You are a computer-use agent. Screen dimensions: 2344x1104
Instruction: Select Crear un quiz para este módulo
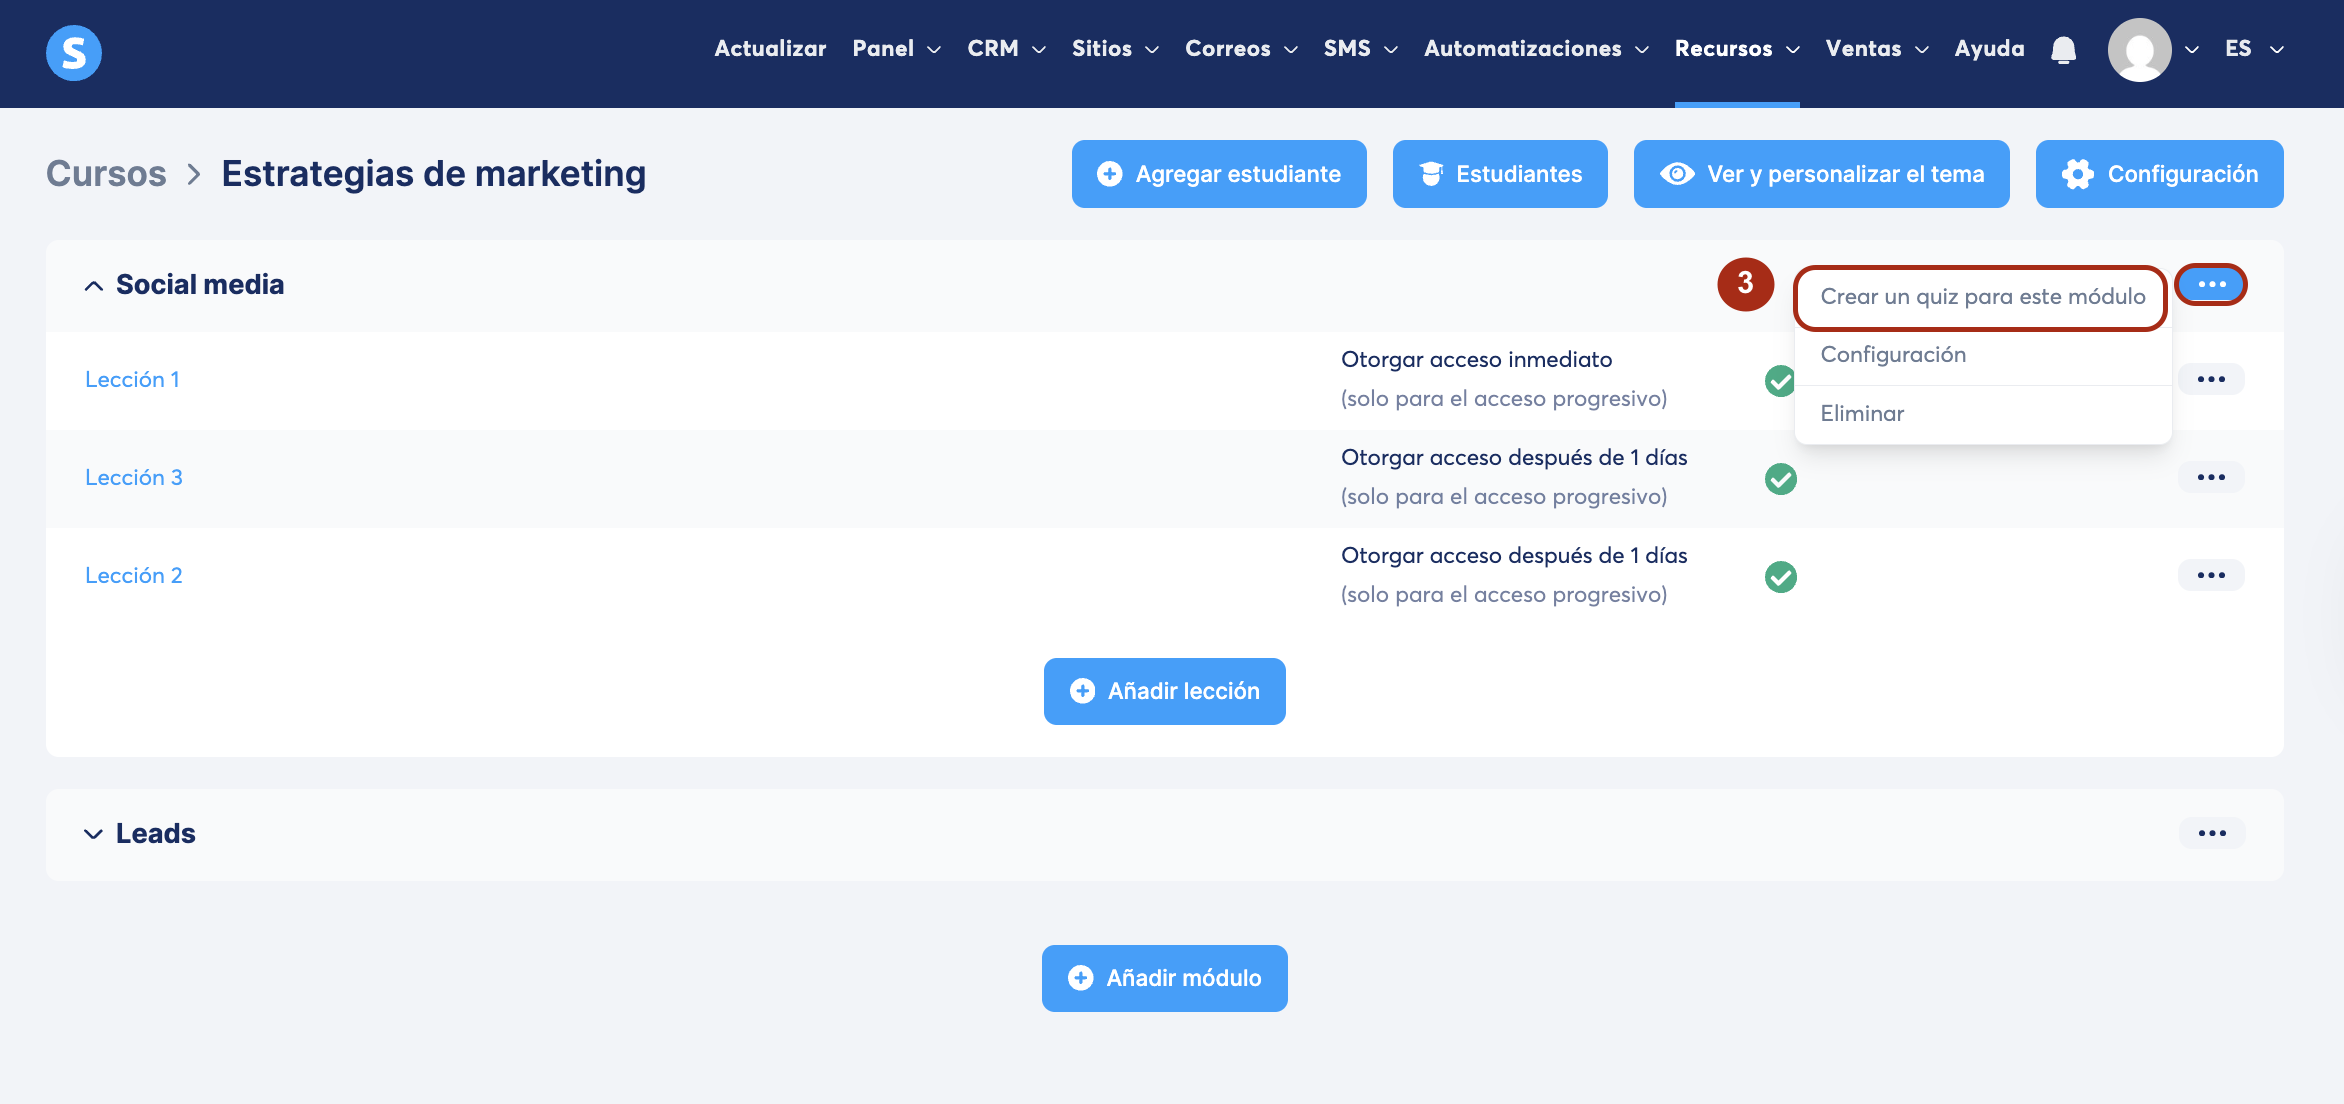click(1982, 297)
